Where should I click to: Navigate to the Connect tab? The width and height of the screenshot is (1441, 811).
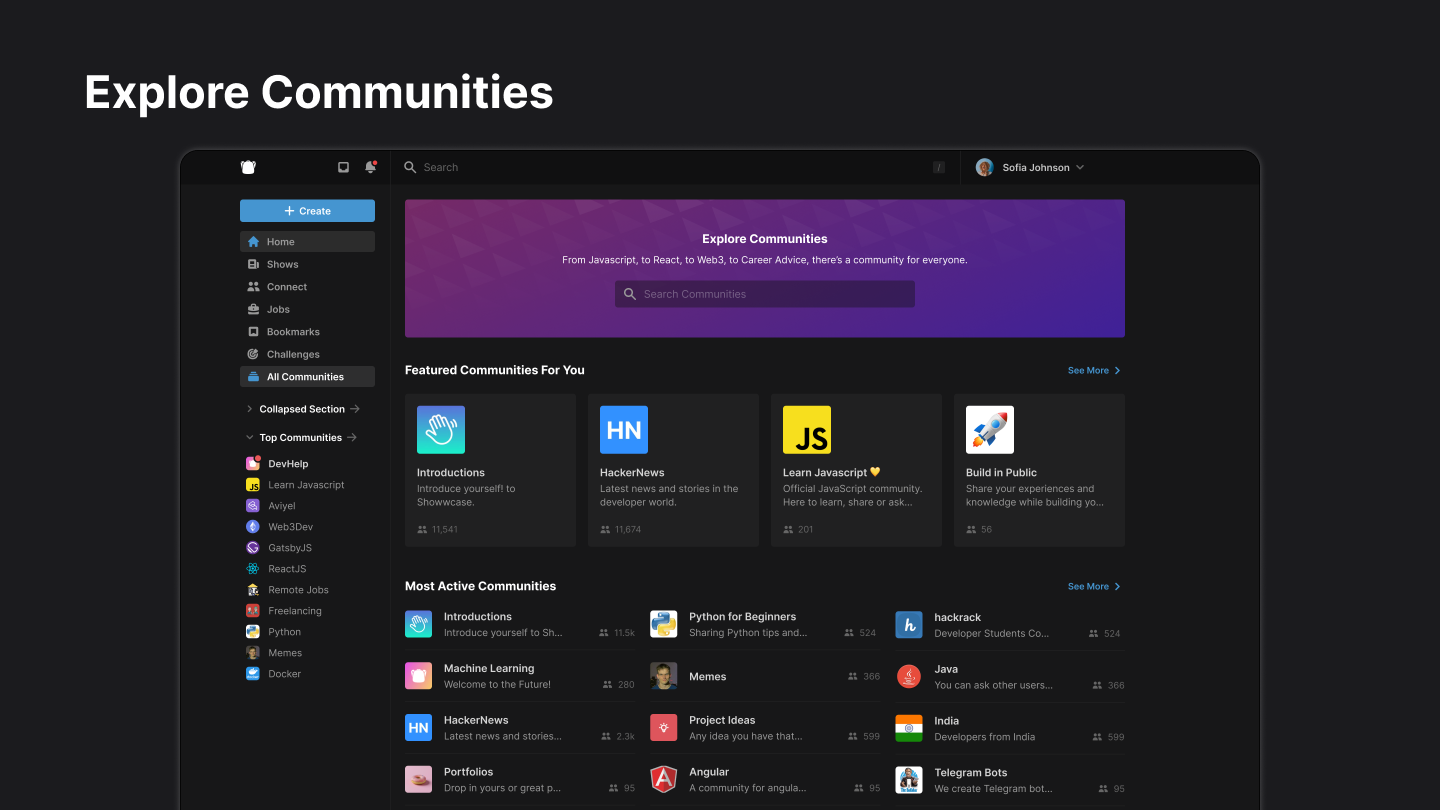286,286
